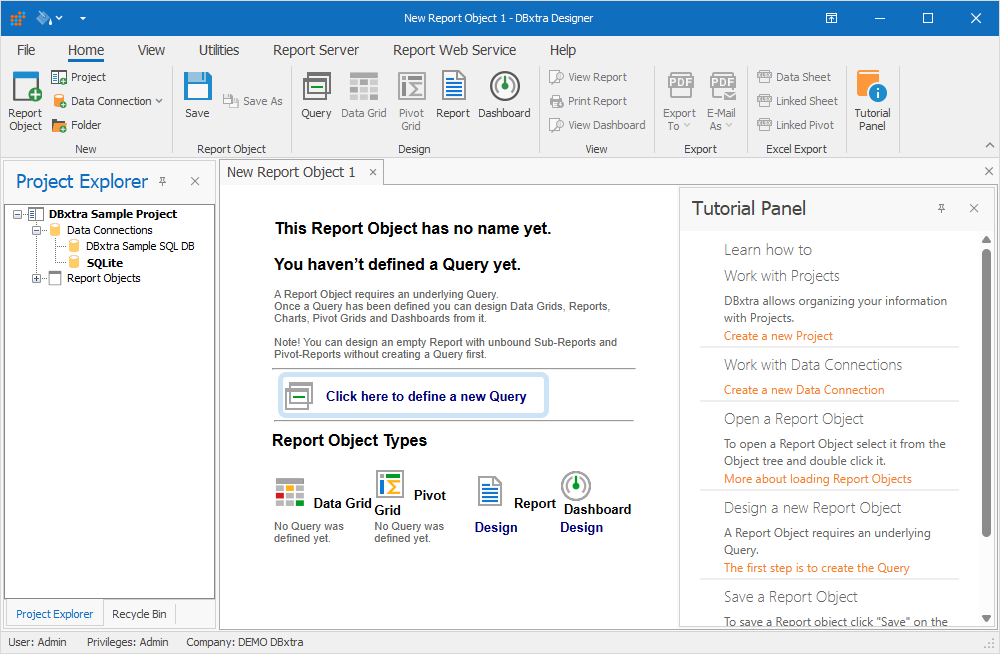
Task: Select the Data Grid design icon
Action: [363, 95]
